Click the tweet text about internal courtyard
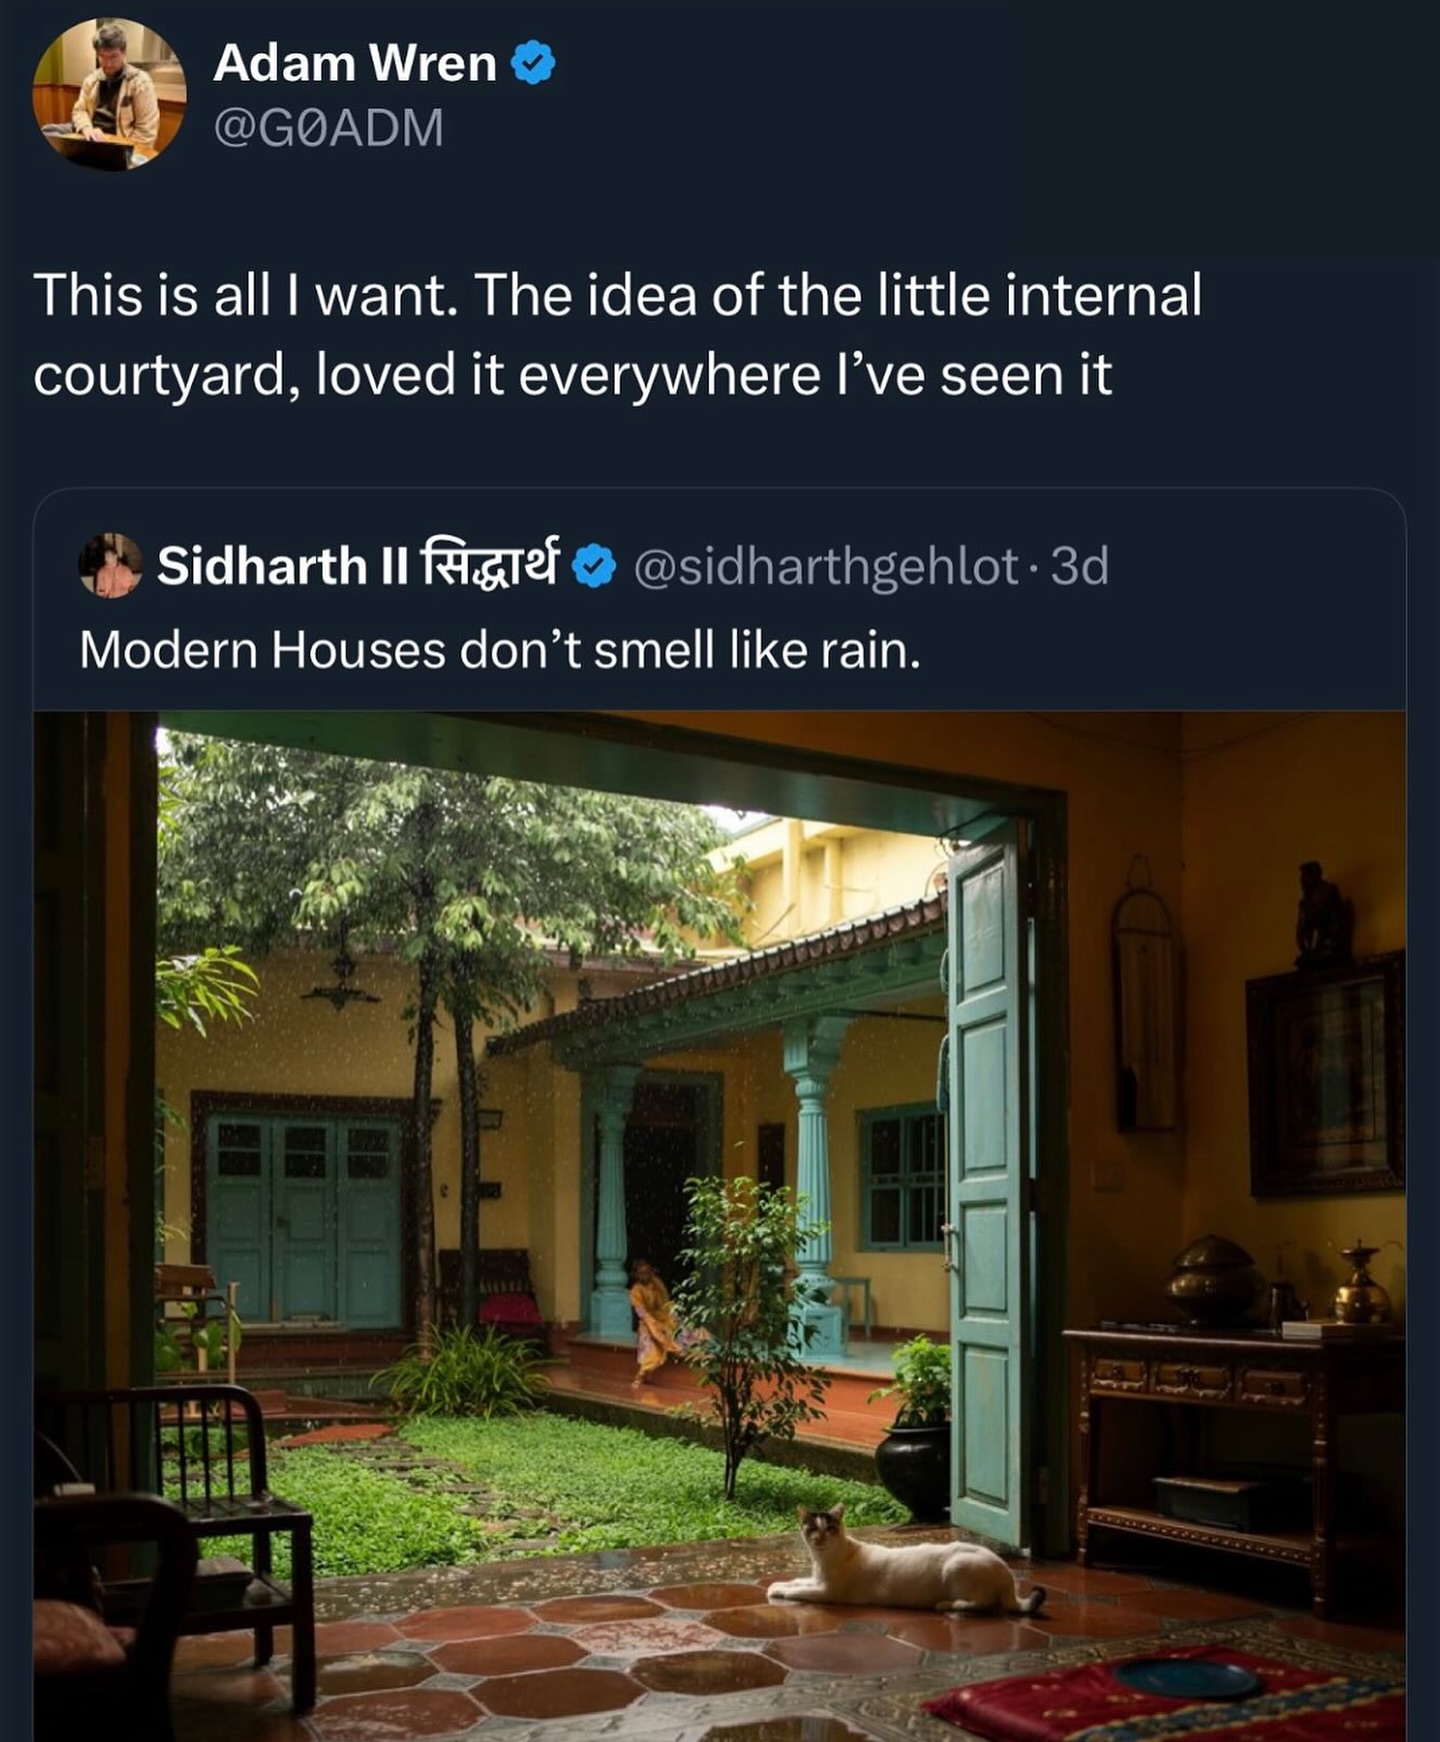This screenshot has width=1440, height=1742. pyautogui.click(x=617, y=335)
